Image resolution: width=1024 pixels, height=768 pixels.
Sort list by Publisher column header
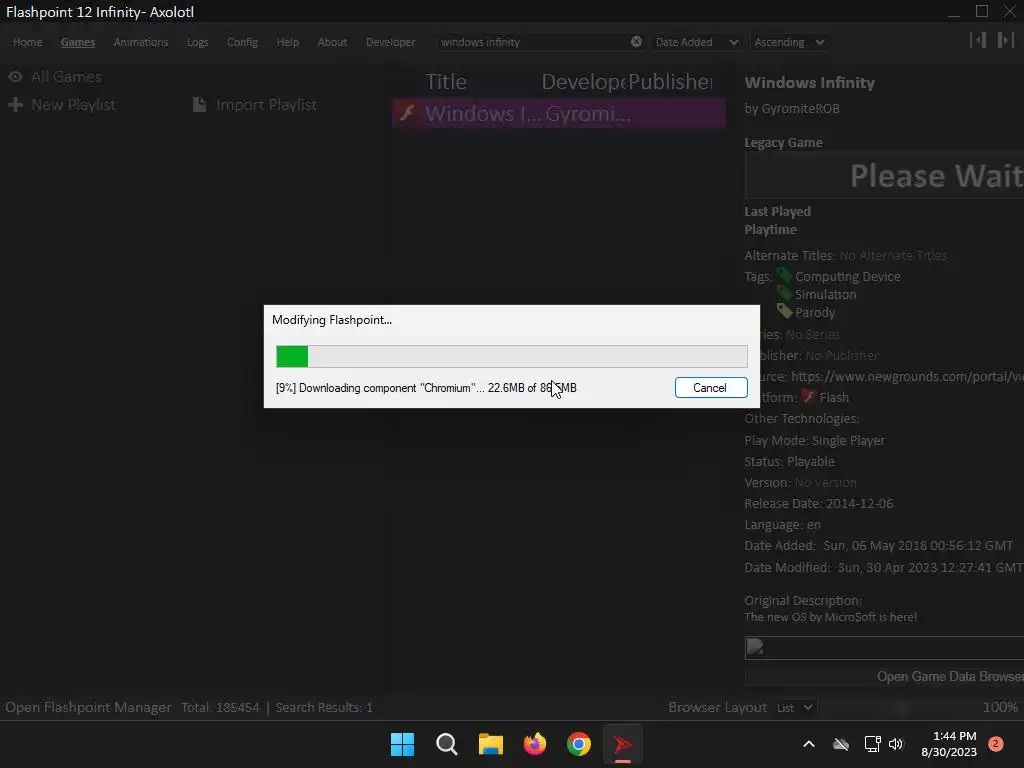coord(670,82)
